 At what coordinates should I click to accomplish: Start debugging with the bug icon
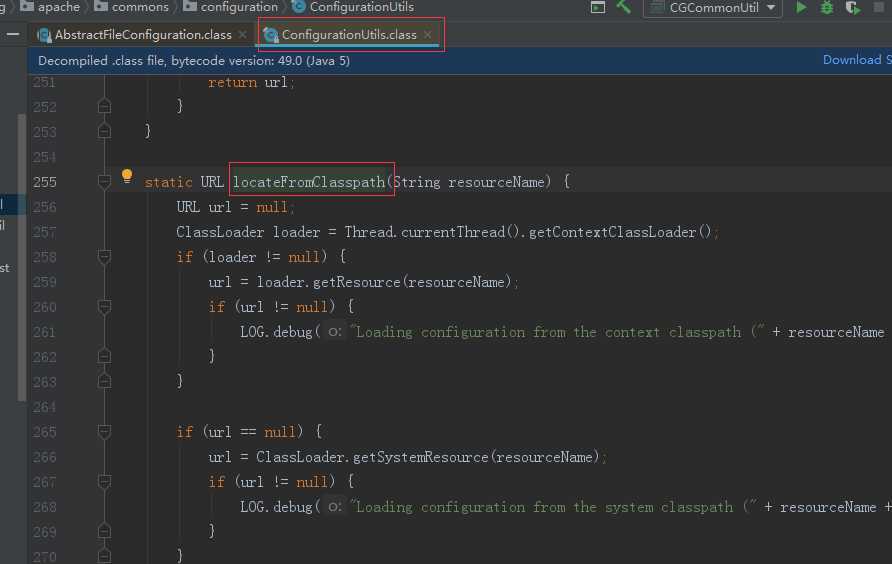point(827,7)
